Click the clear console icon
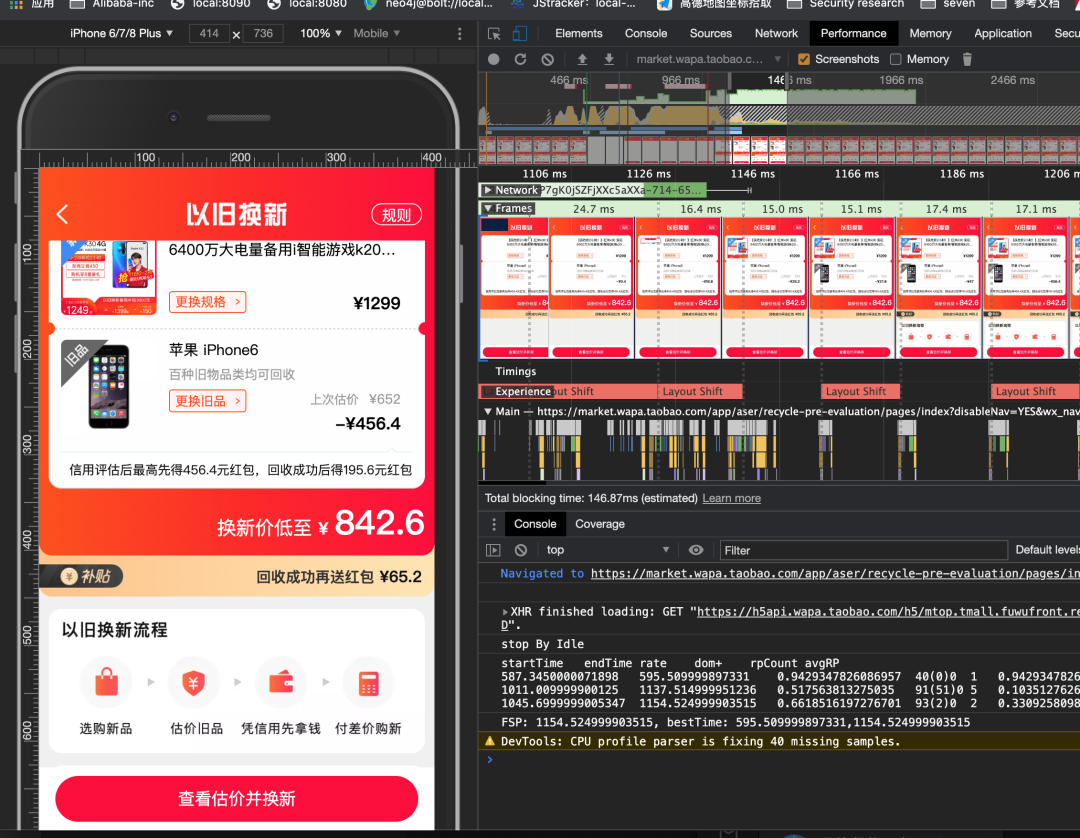Viewport: 1080px width, 838px height. (x=521, y=550)
